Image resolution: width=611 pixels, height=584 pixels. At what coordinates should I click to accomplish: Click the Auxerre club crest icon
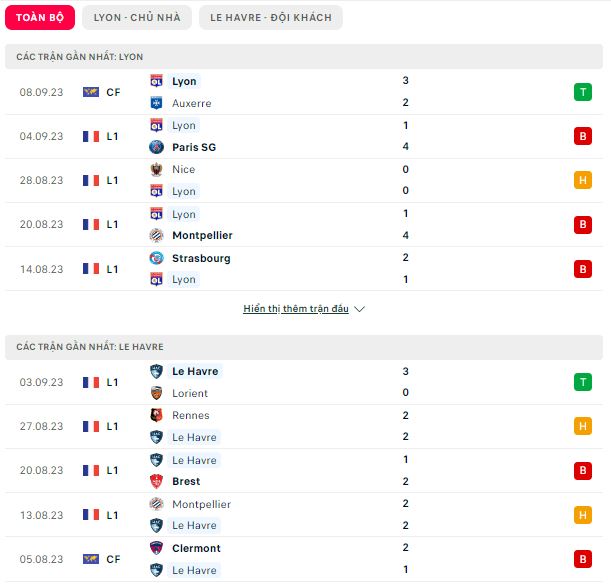click(x=156, y=103)
